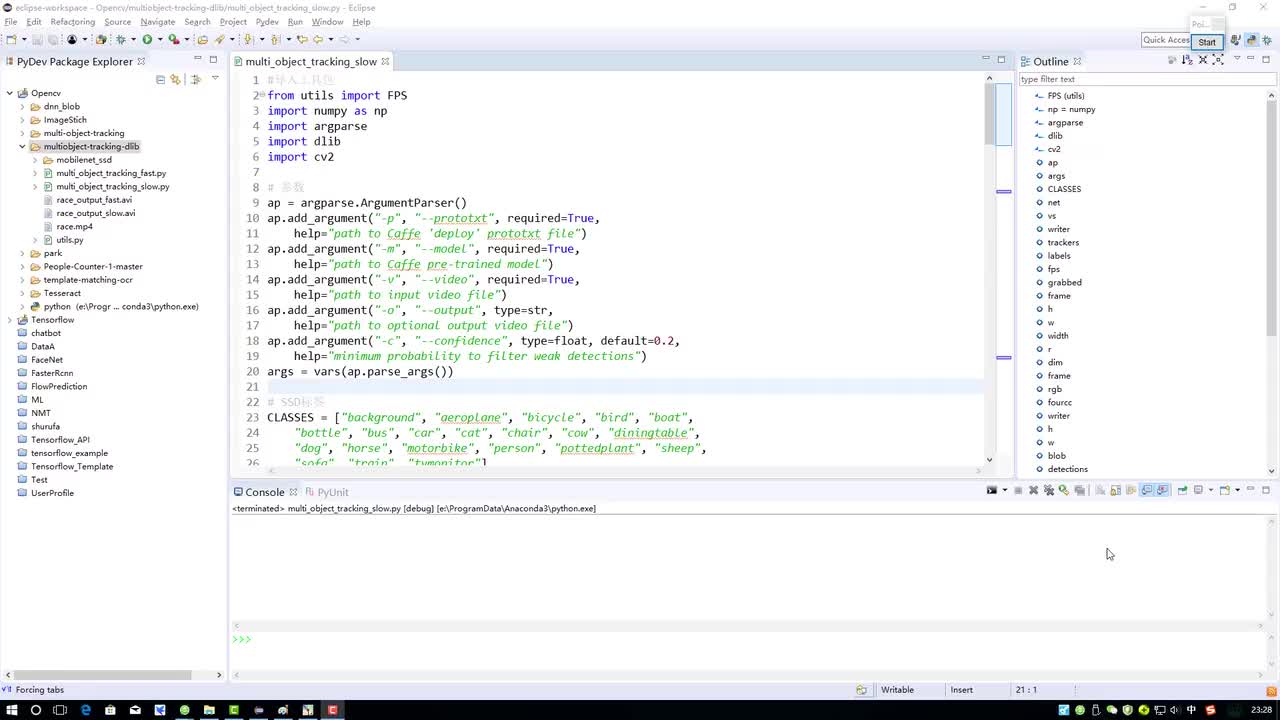Click Collapse All in Package Explorer
Image resolution: width=1280 pixels, height=720 pixels.
(x=160, y=79)
